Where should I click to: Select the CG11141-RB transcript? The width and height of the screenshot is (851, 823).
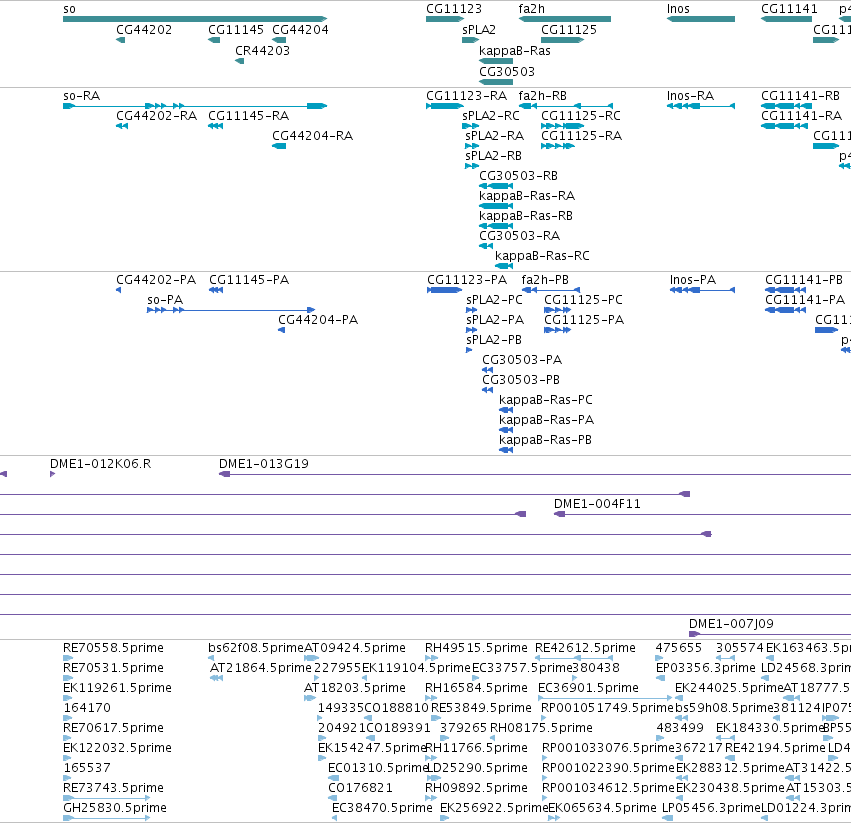[x=784, y=106]
